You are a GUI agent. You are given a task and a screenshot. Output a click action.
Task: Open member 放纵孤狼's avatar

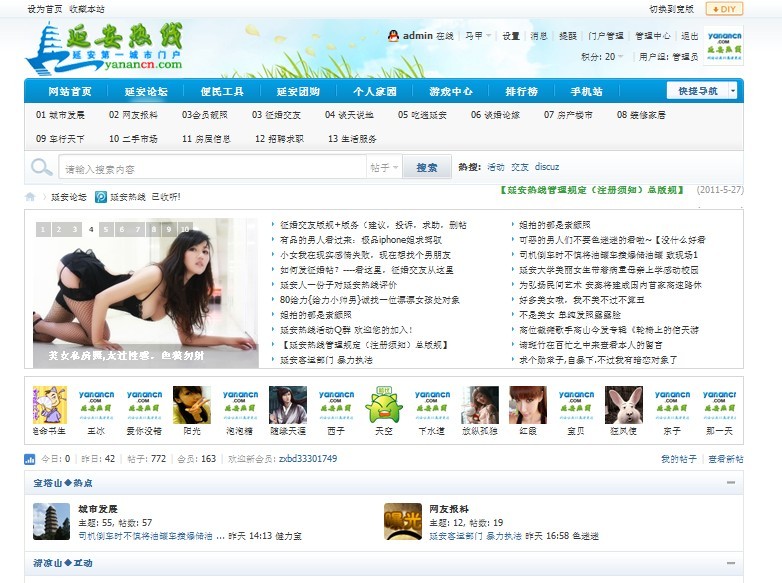pos(480,404)
